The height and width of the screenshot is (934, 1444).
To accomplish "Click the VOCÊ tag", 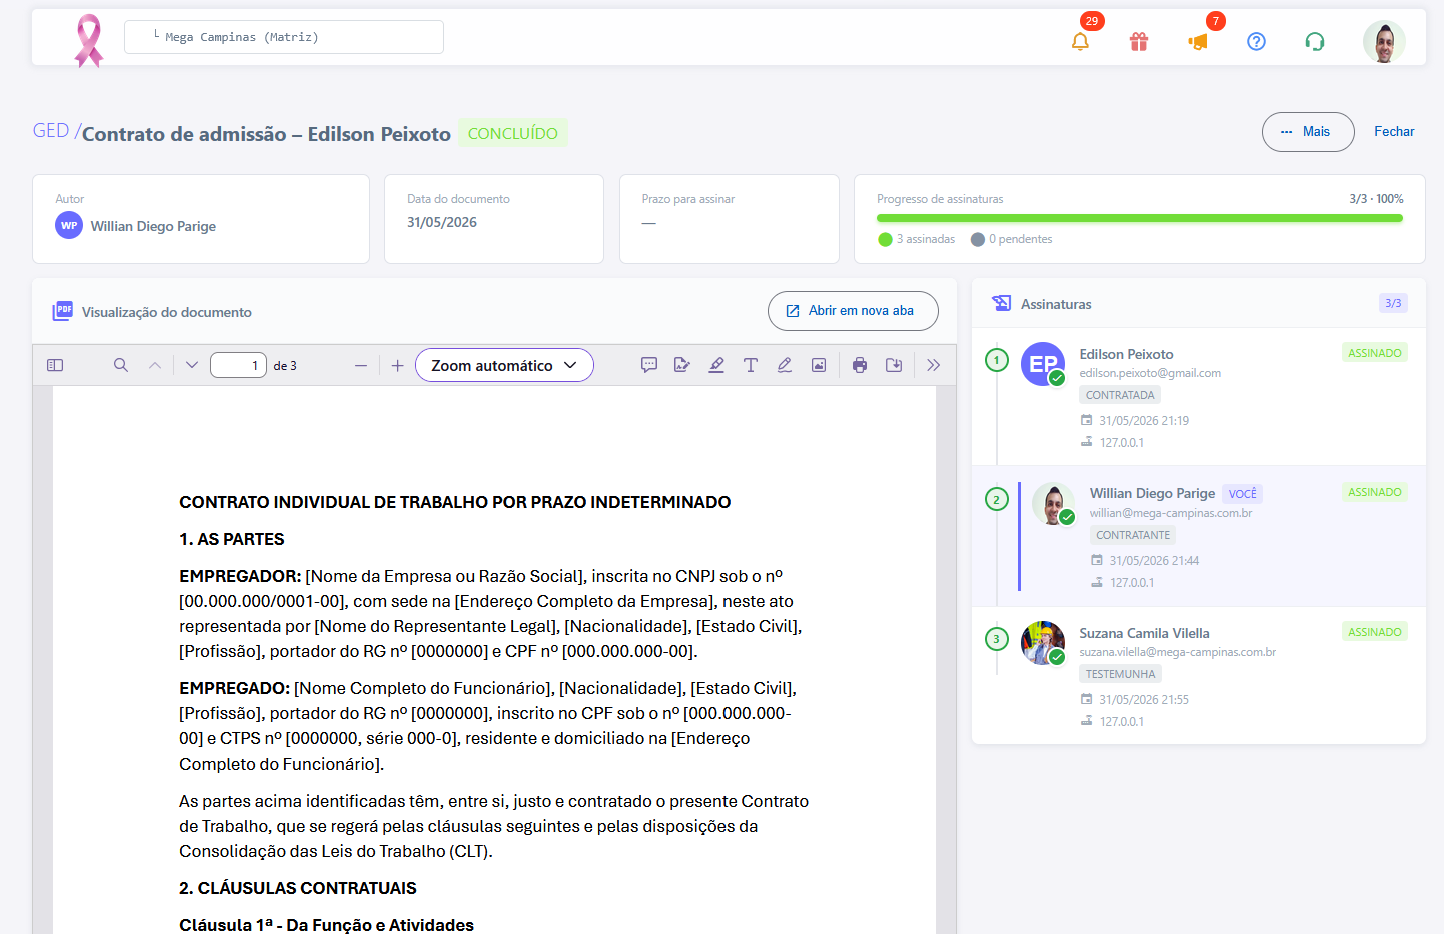I will (1242, 494).
